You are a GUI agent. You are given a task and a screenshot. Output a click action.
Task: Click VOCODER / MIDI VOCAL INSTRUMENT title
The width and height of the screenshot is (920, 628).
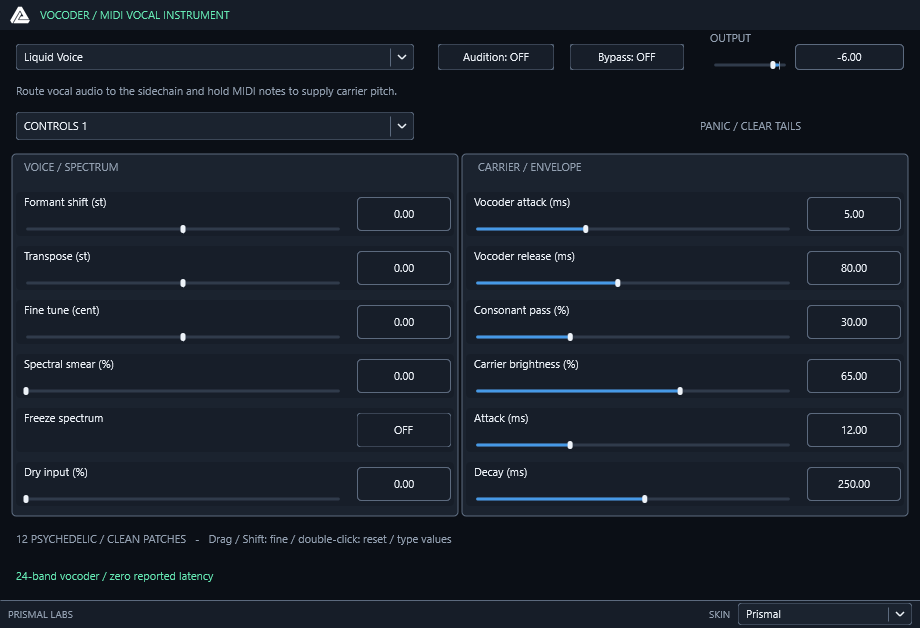pyautogui.click(x=134, y=15)
